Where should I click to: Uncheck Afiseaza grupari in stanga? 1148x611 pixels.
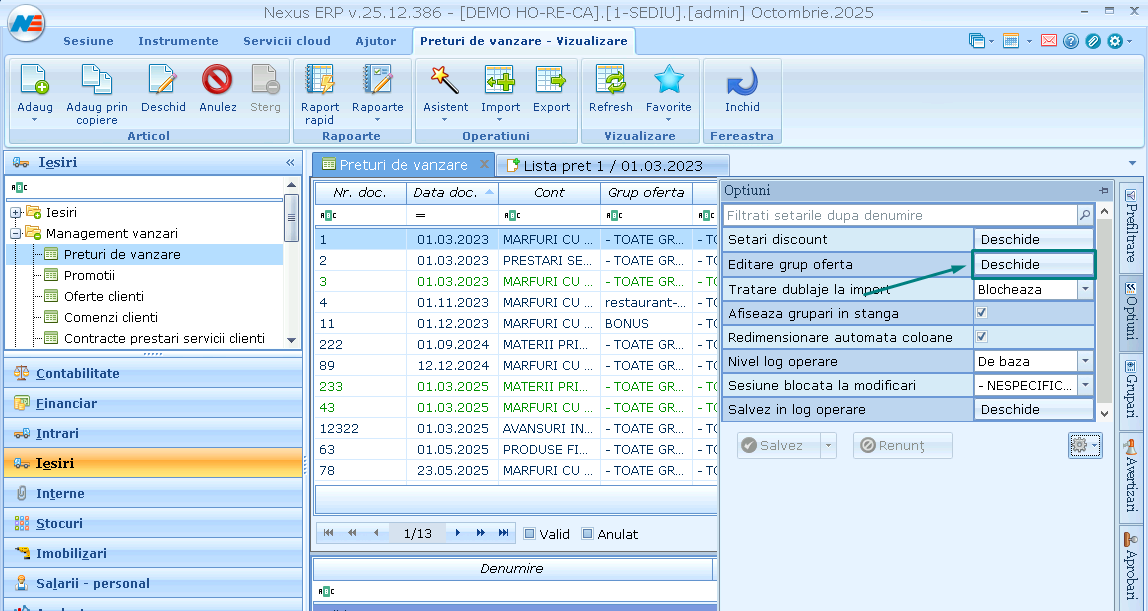point(982,313)
